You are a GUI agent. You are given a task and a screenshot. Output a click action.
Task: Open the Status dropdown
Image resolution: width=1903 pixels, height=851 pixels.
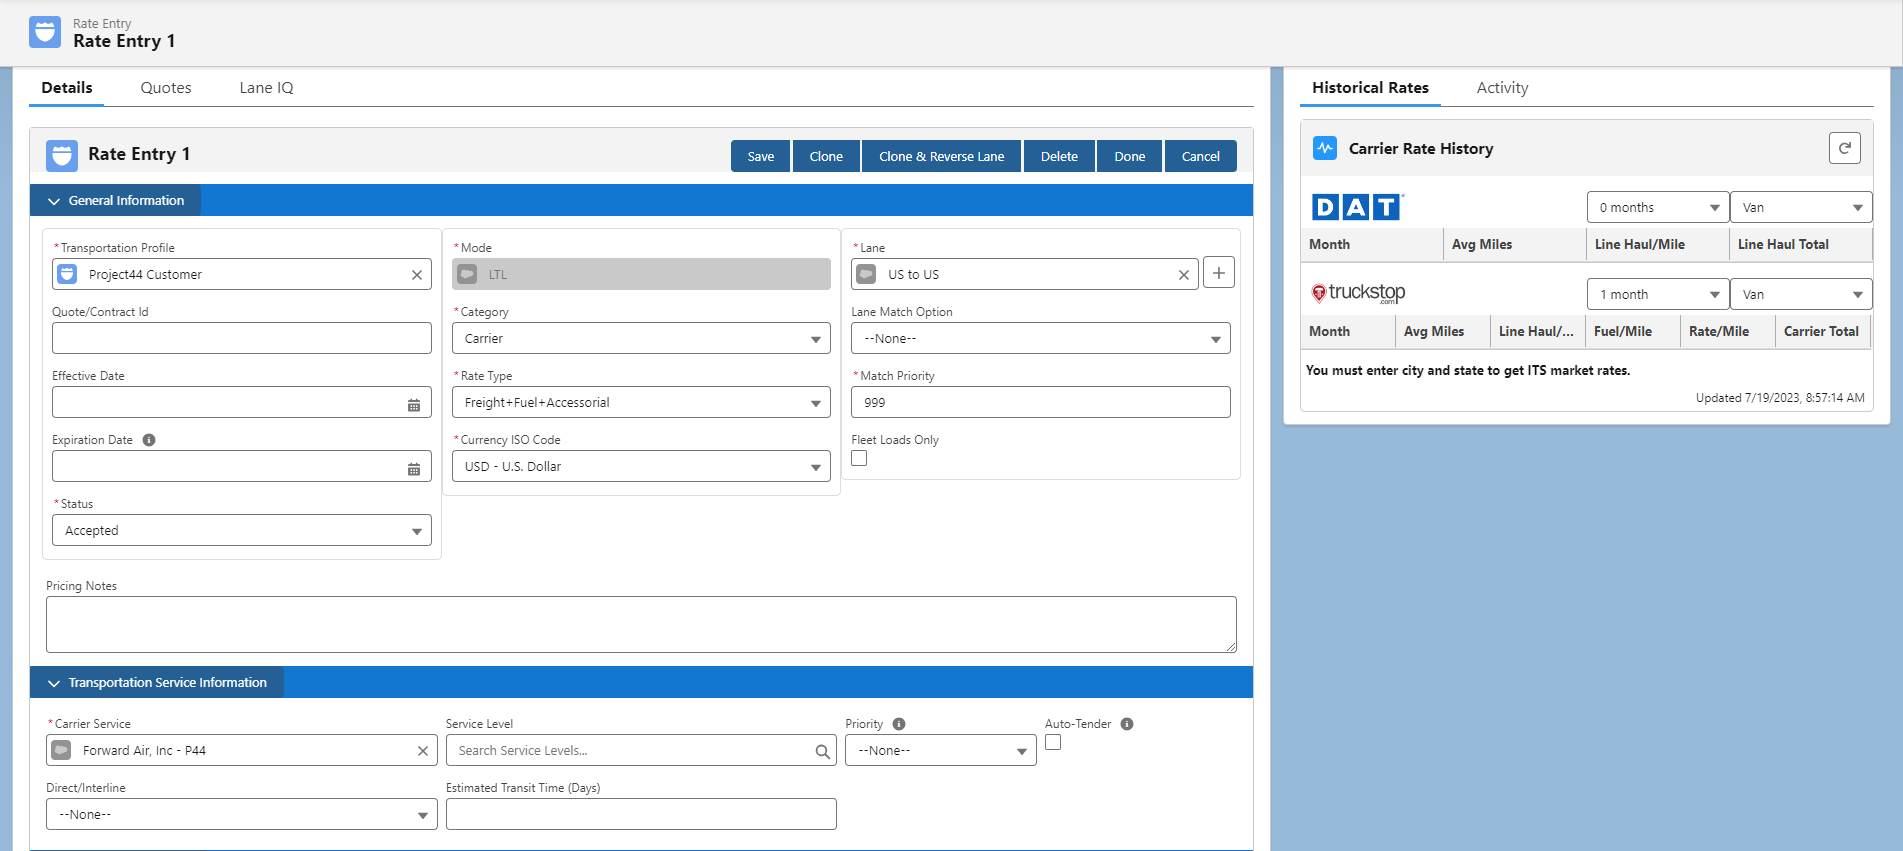click(x=242, y=531)
